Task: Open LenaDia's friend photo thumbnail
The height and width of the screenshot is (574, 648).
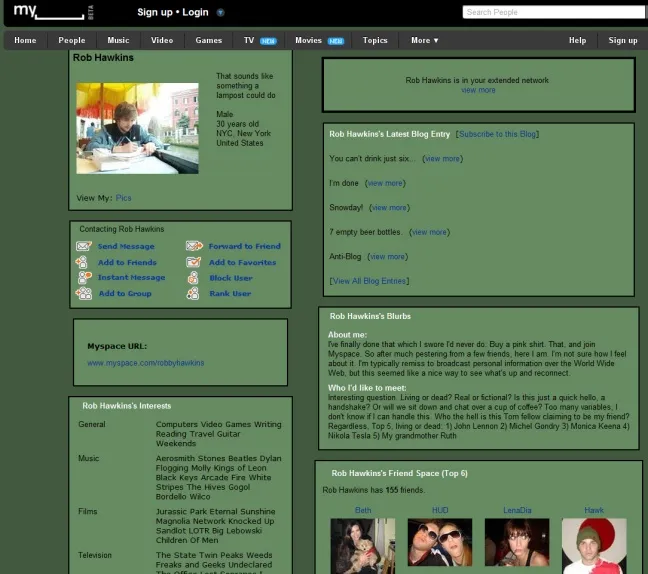Action: [517, 542]
